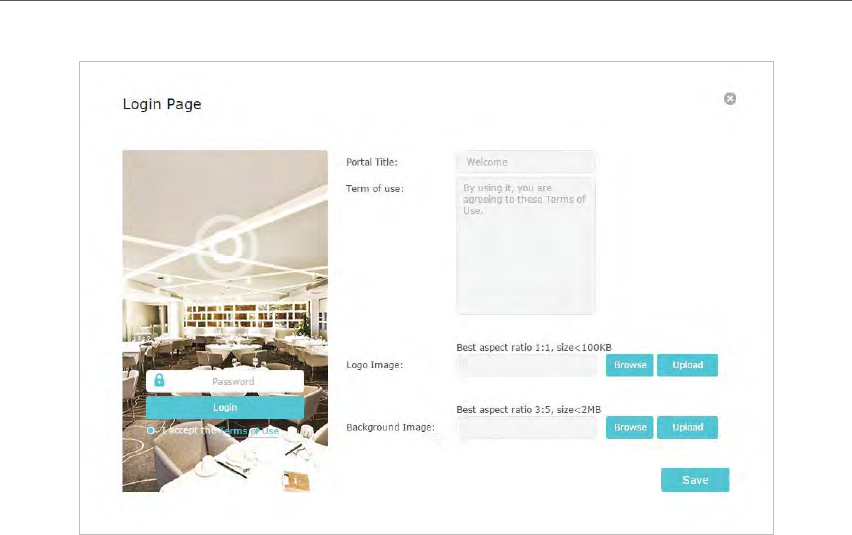
Task: Click the Password field in the preview
Action: coord(225,381)
